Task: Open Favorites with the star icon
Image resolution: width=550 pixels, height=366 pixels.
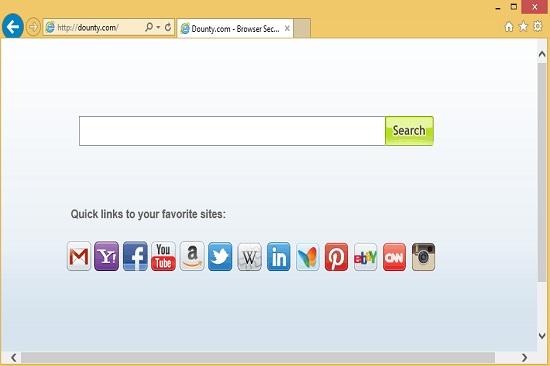Action: [x=523, y=26]
